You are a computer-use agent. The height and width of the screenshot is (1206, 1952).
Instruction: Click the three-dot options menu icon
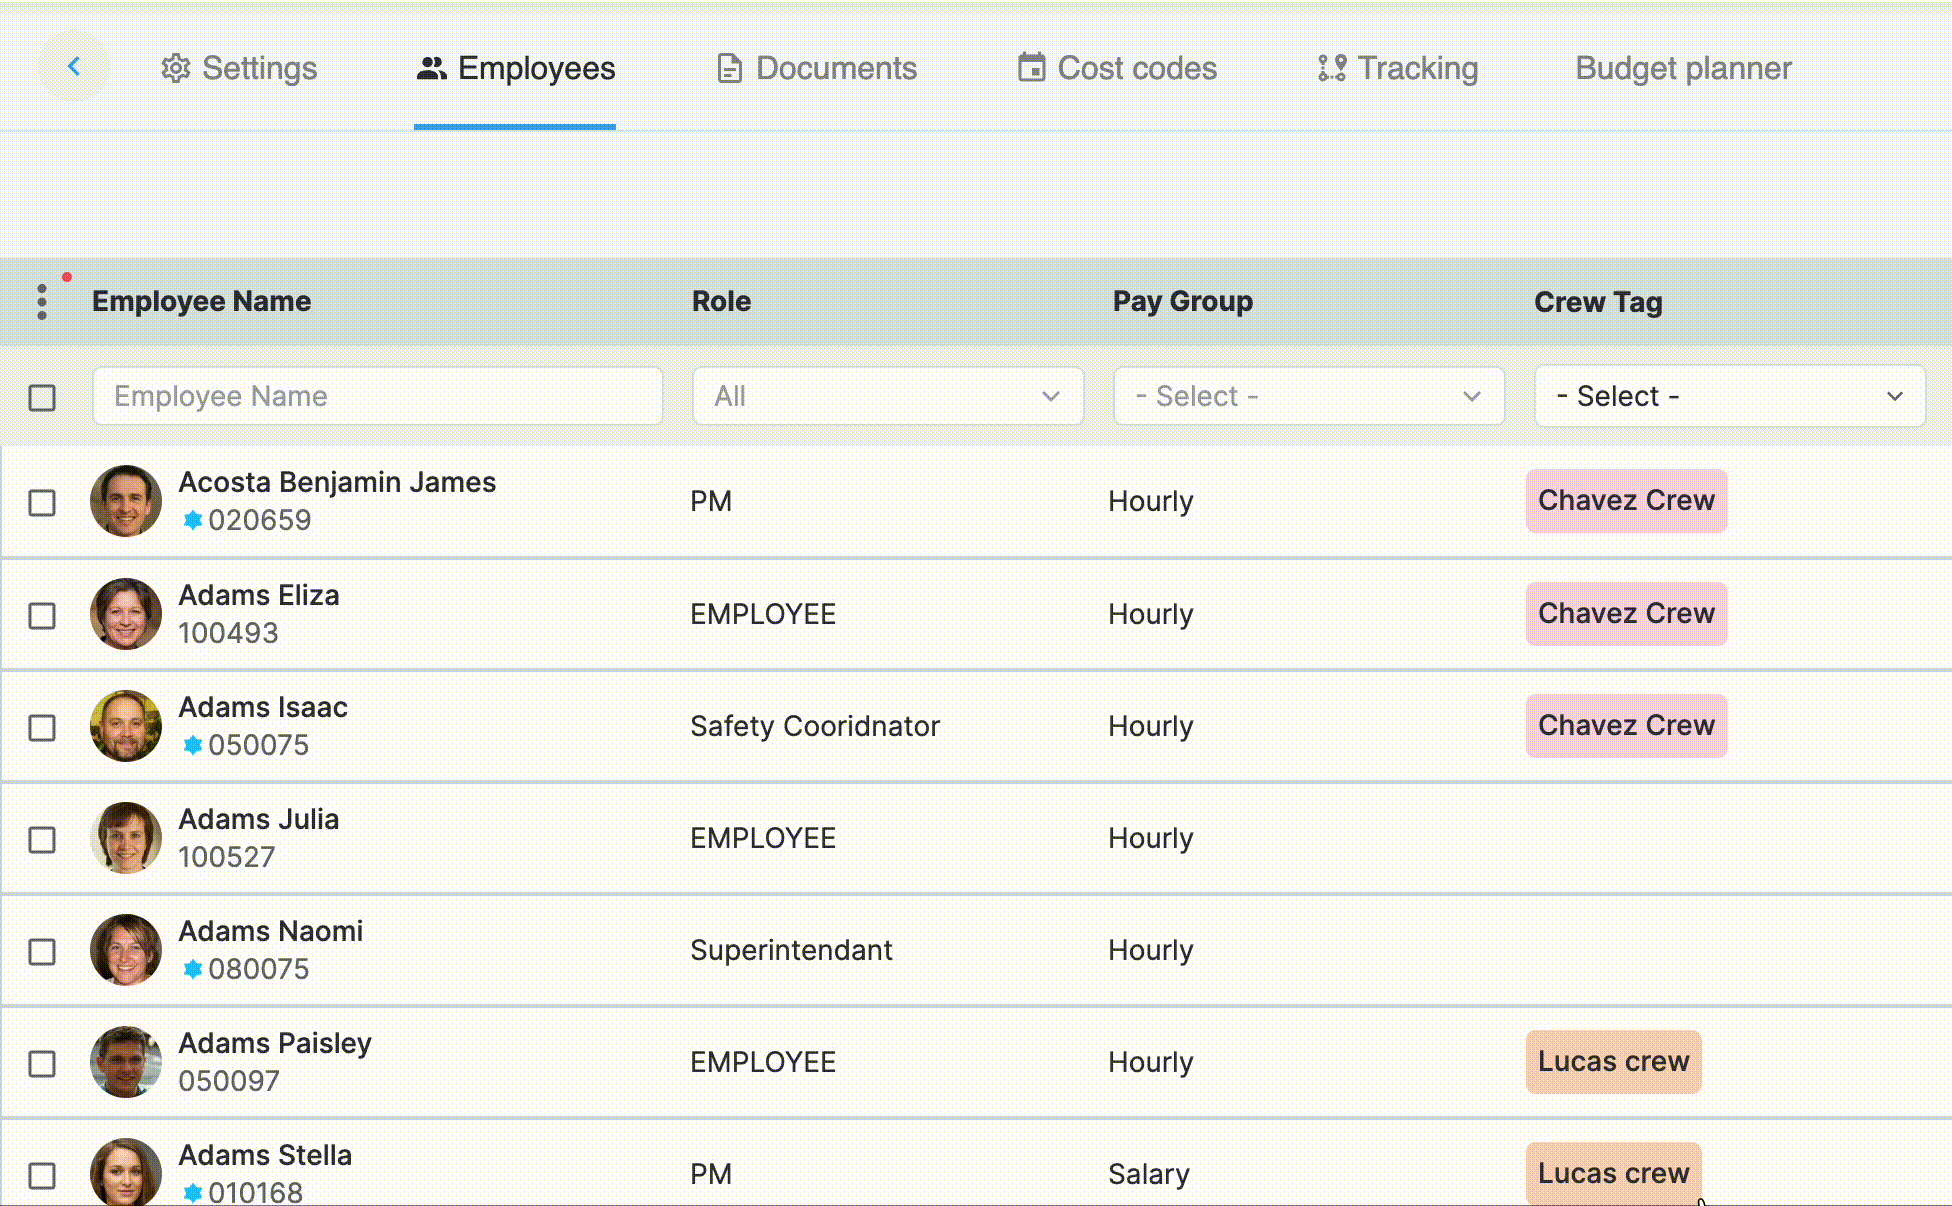click(x=43, y=303)
